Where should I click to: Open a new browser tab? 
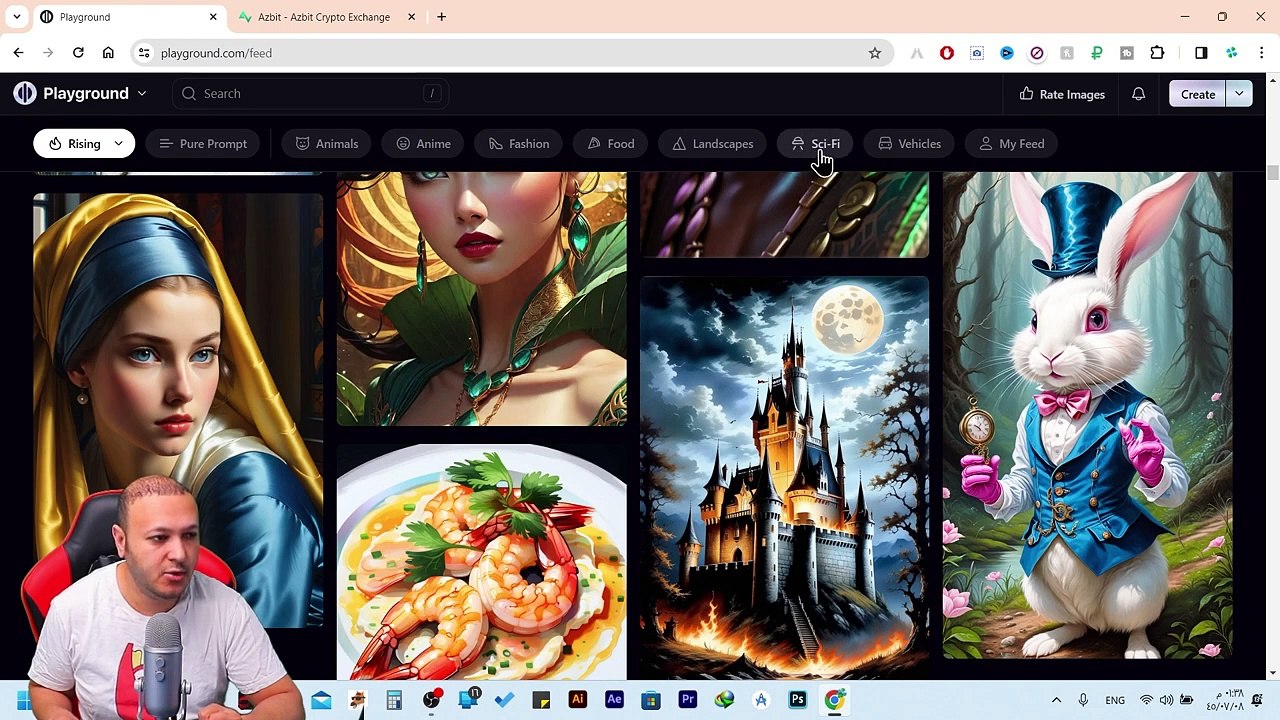[x=441, y=17]
